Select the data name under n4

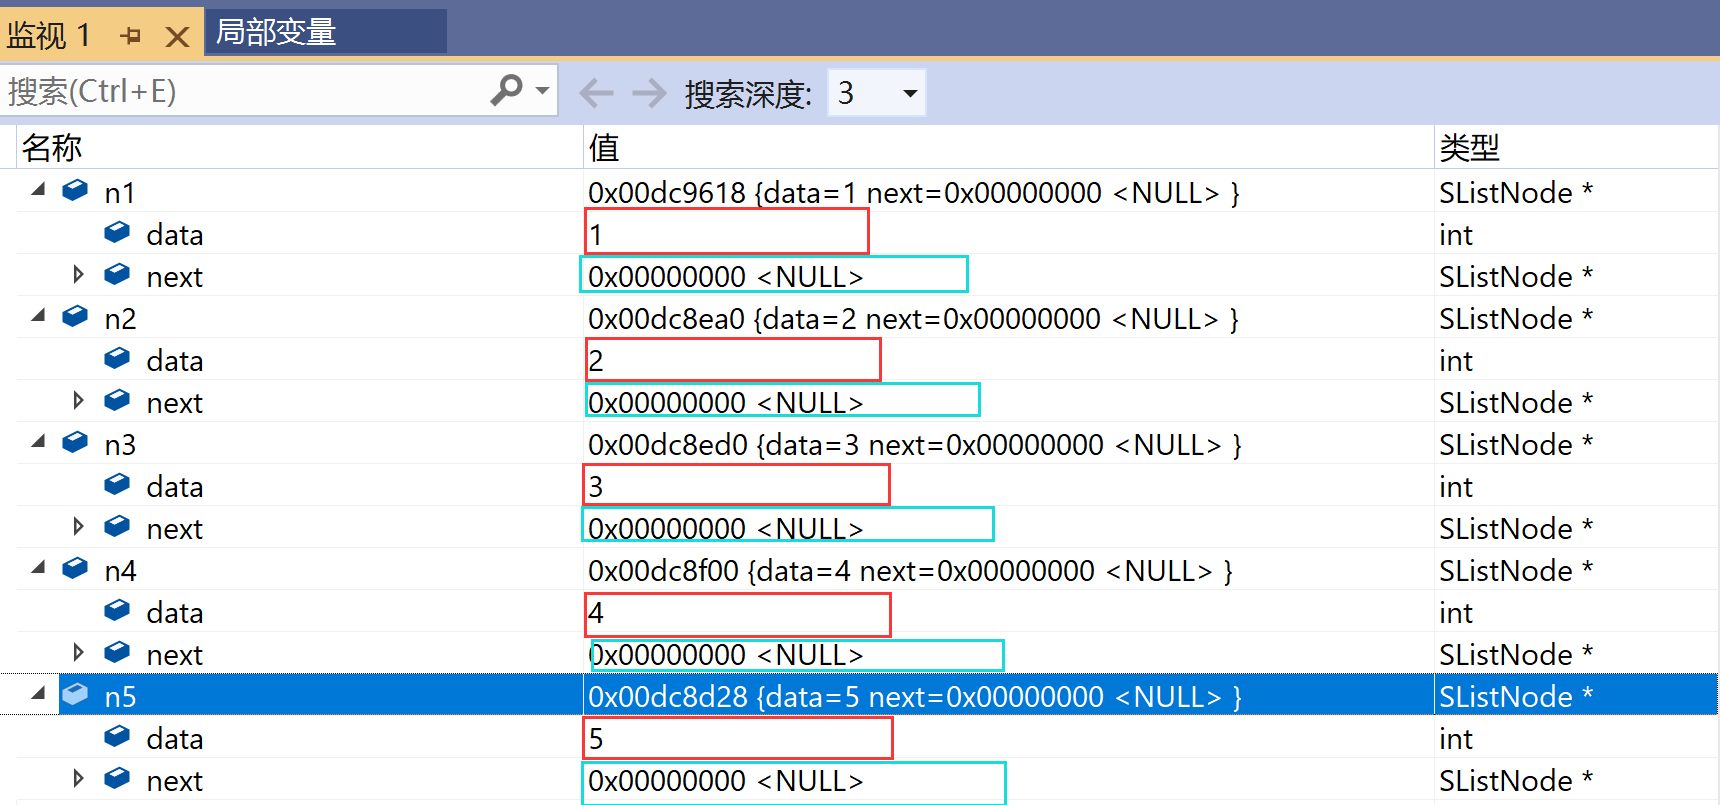175,613
